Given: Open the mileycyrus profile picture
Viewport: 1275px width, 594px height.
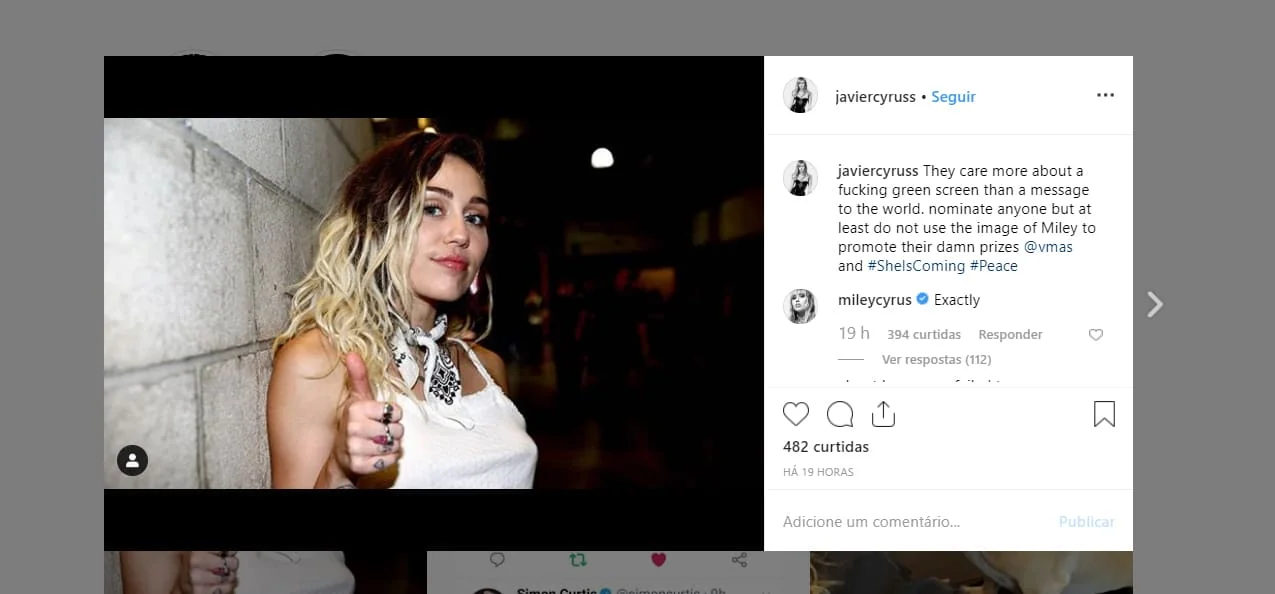Looking at the screenshot, I should click(x=800, y=307).
